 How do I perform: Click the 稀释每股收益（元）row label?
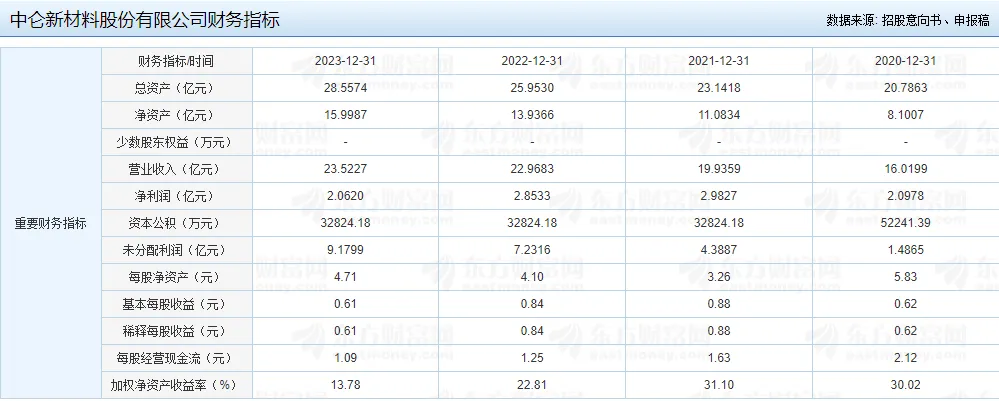[176, 332]
